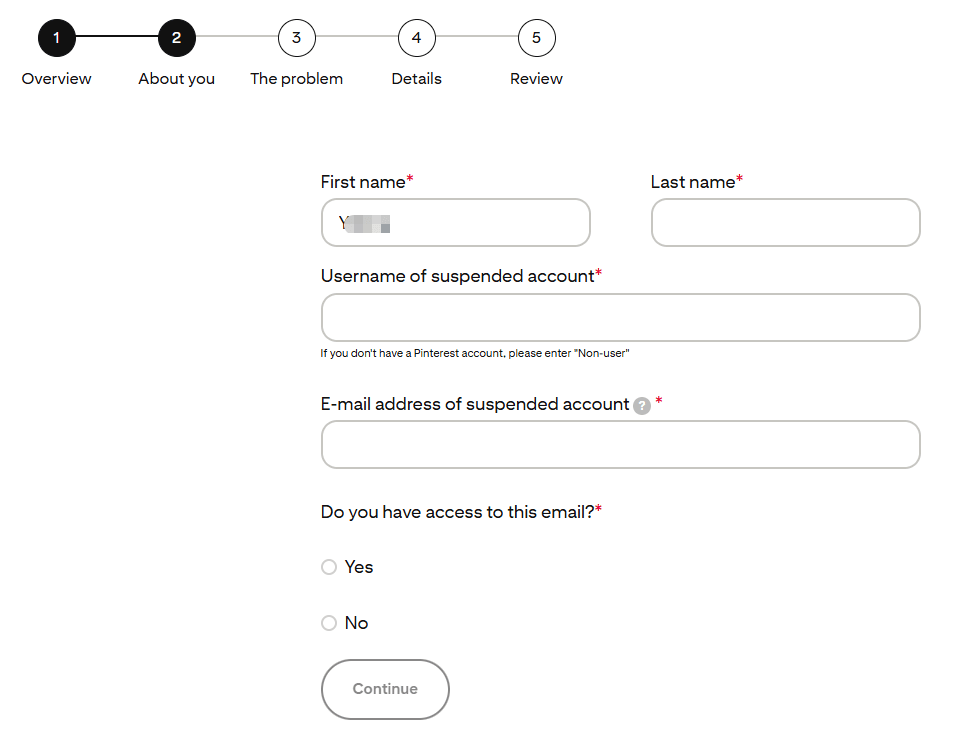Click the step 3 circle icon
The height and width of the screenshot is (741, 970).
point(296,38)
